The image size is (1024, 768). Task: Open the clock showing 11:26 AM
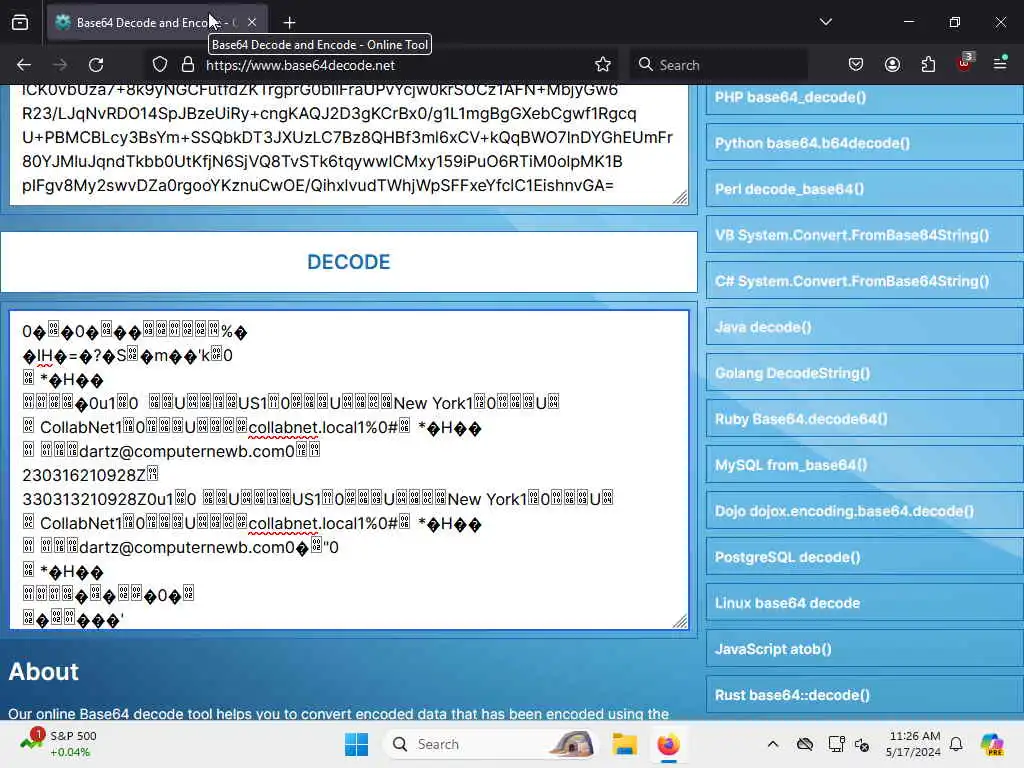[x=914, y=744]
